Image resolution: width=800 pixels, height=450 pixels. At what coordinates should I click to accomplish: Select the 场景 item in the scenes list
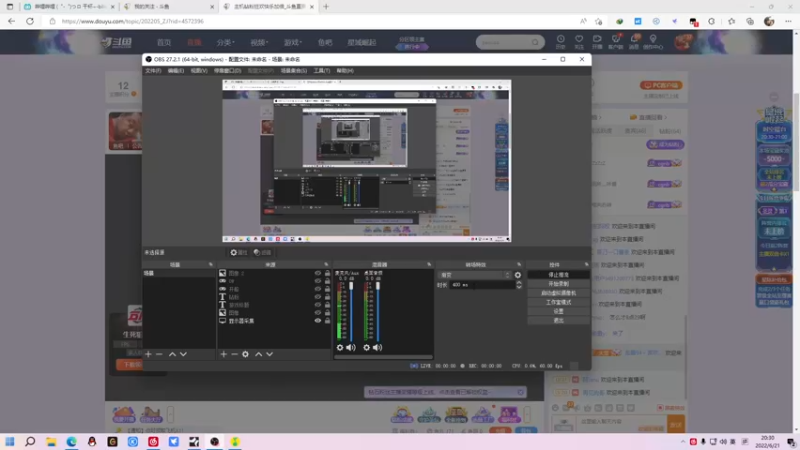pyautogui.click(x=179, y=273)
